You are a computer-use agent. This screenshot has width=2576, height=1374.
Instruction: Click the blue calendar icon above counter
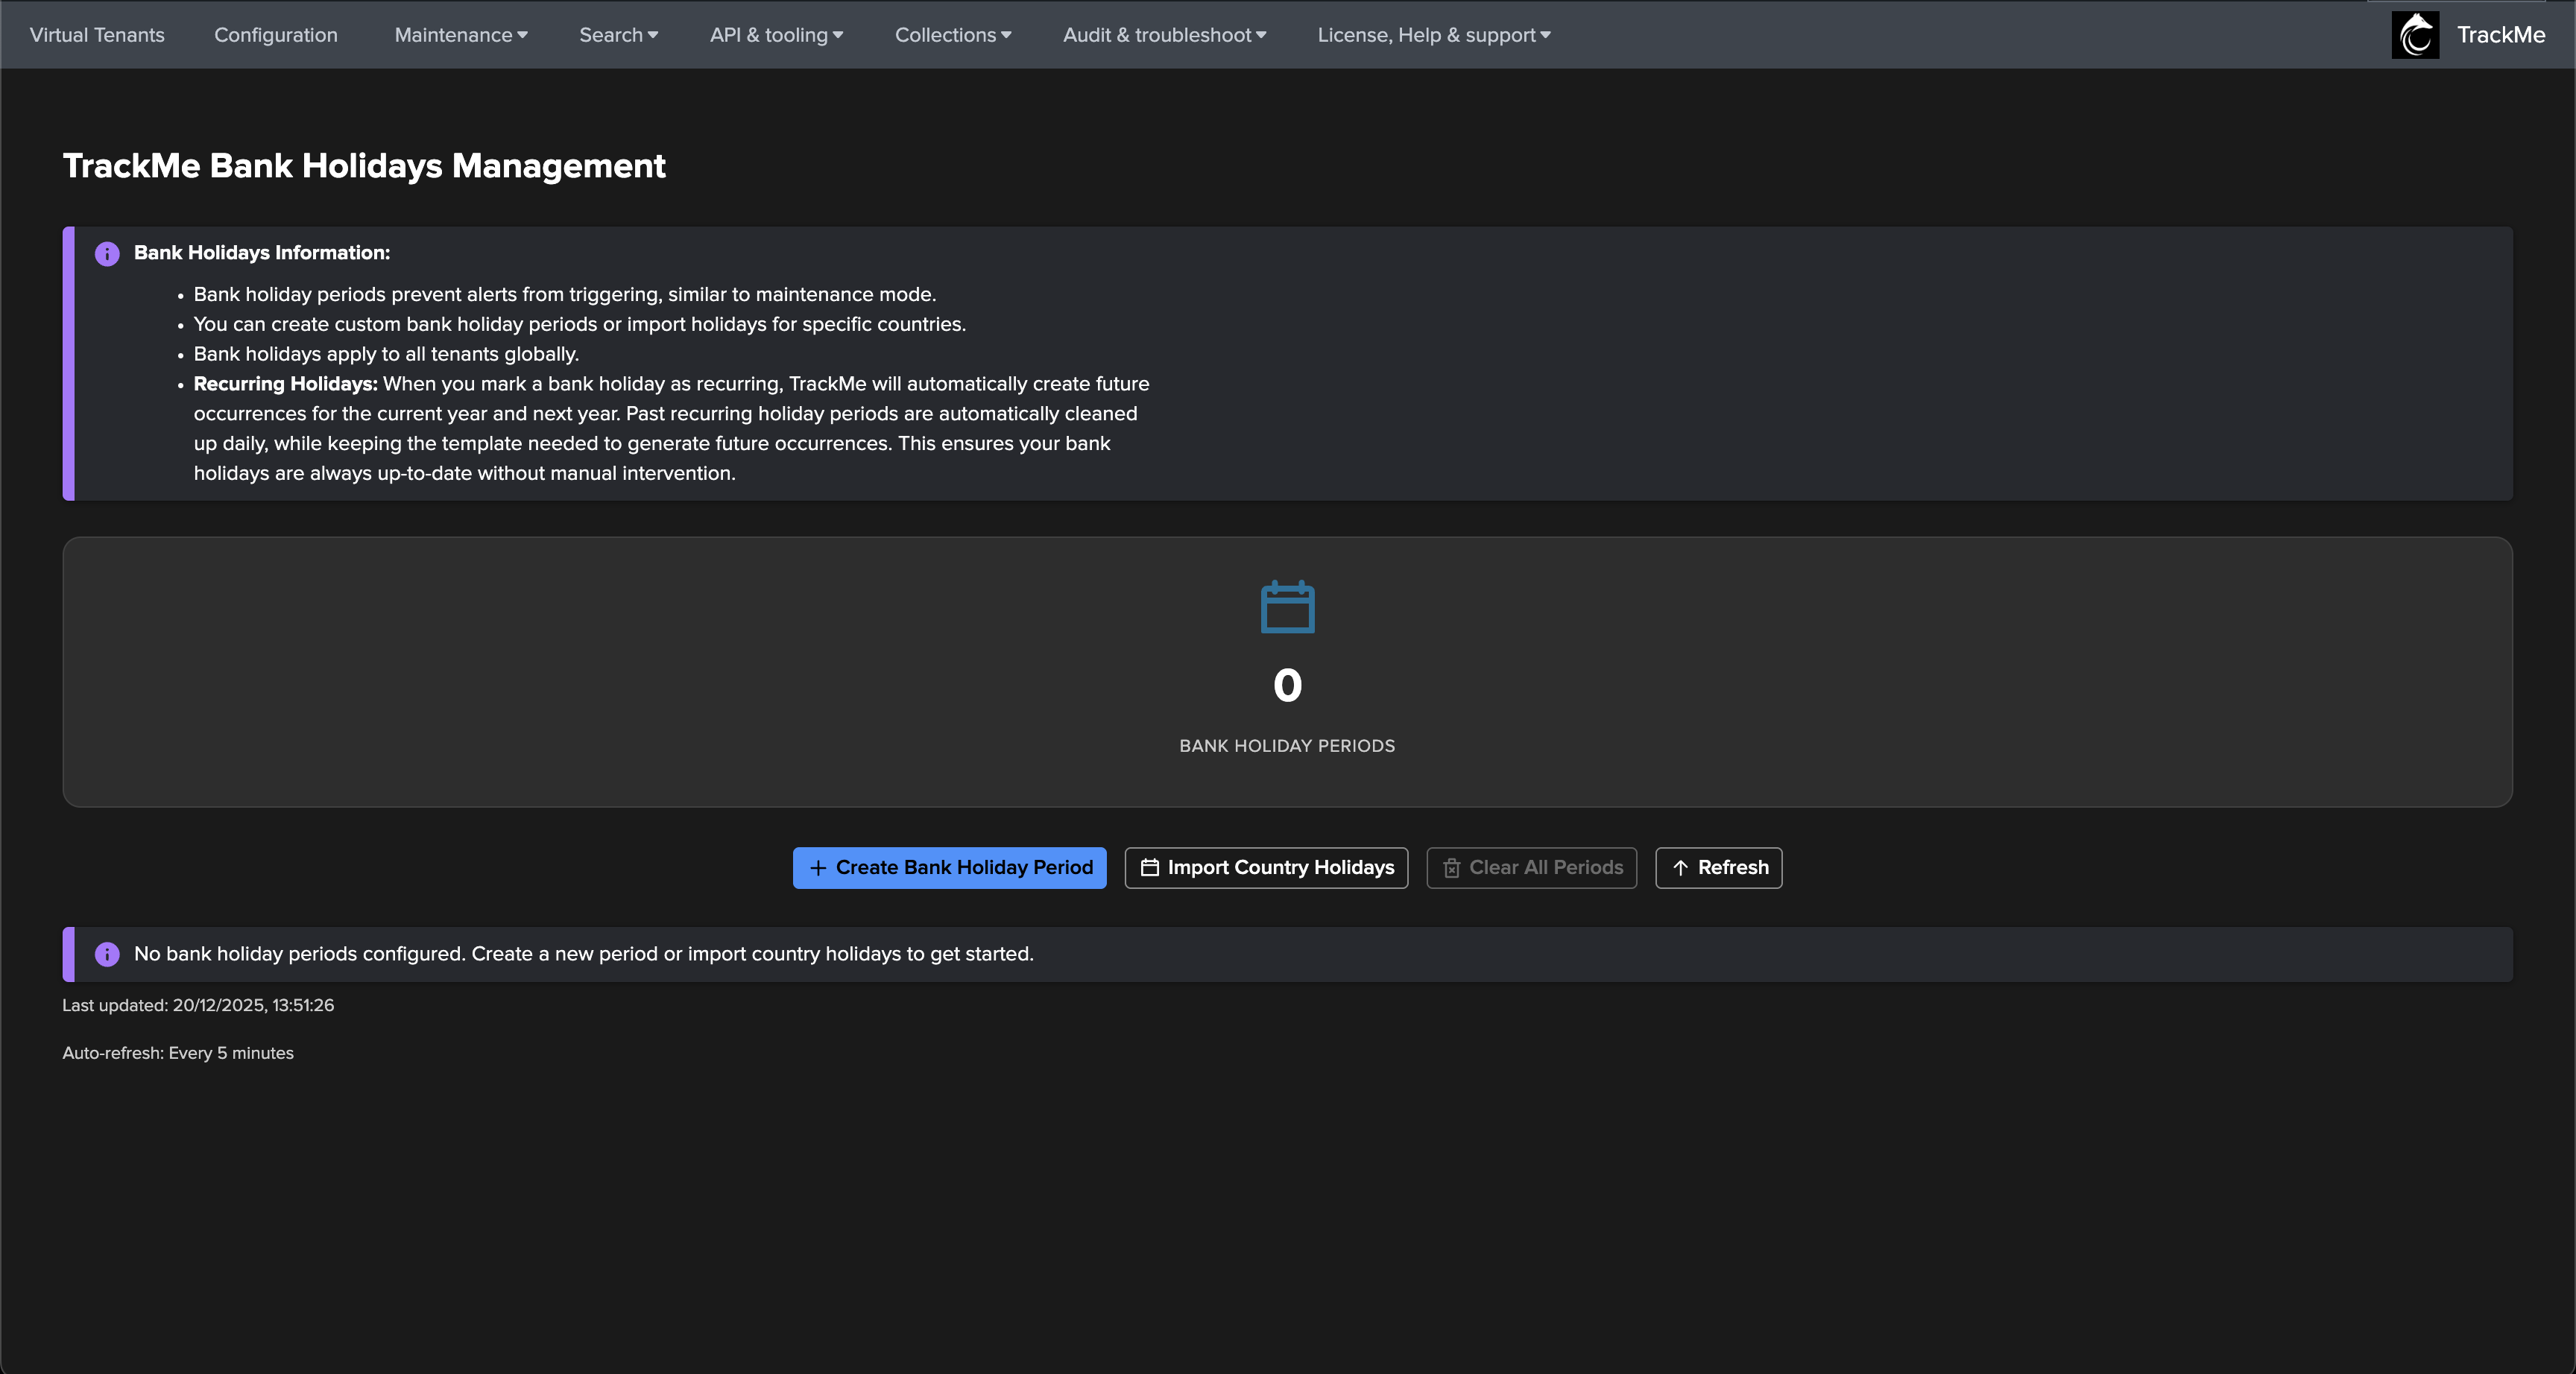[1287, 607]
